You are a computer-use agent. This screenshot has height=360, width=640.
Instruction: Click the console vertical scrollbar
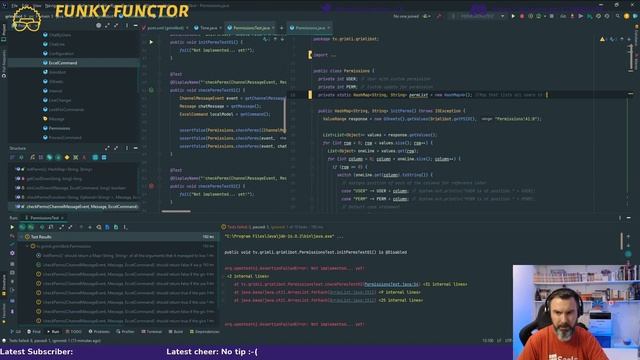622,241
